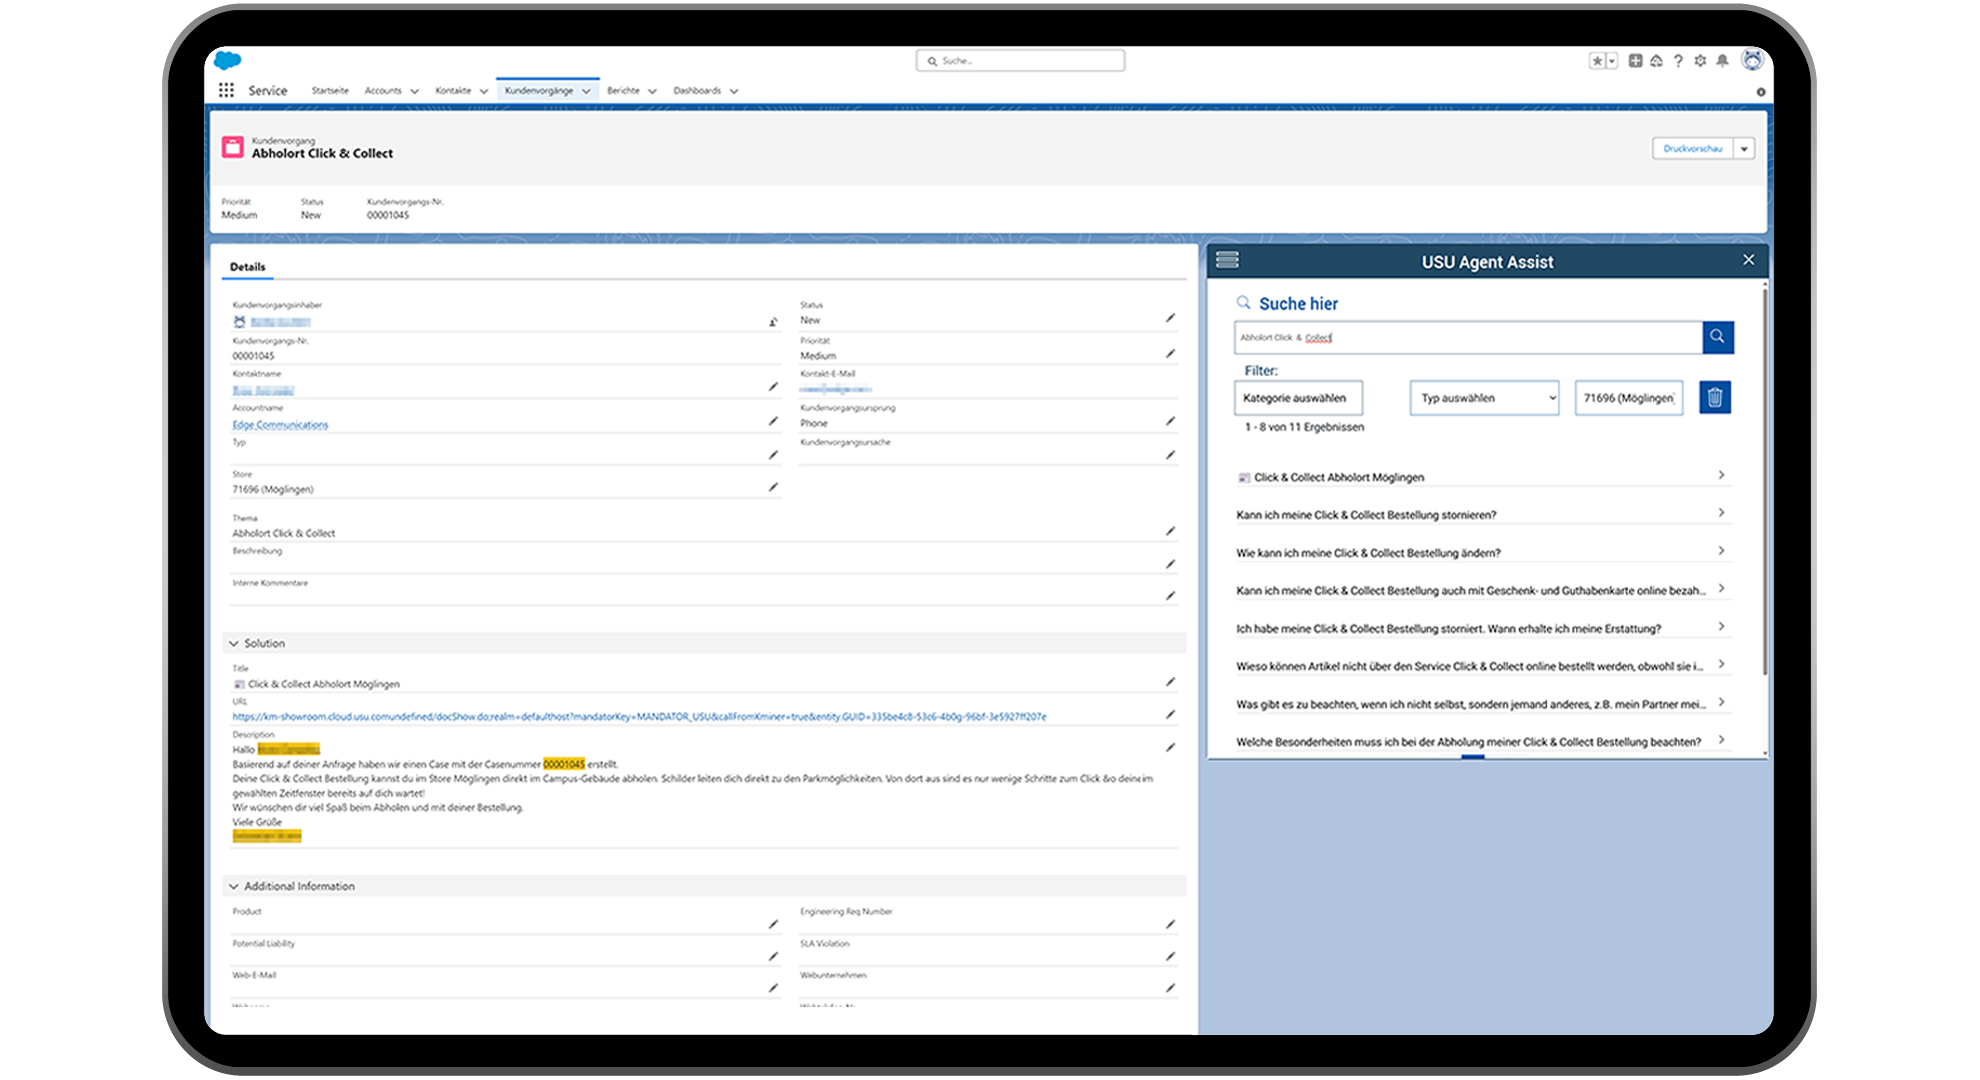The width and height of the screenshot is (1980, 1080).
Task: Edit the Engineering Req Number pencil
Action: click(1170, 924)
